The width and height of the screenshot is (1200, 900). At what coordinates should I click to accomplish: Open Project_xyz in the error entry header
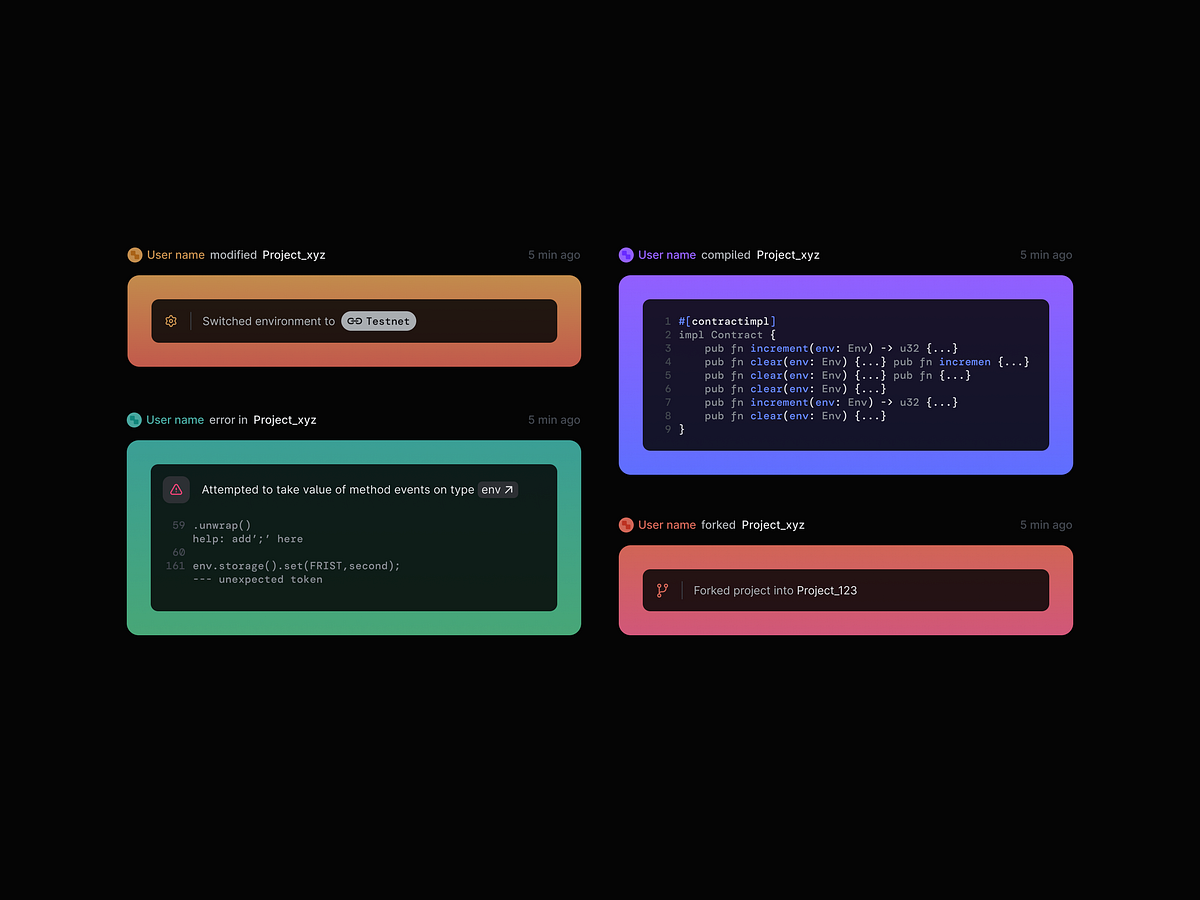coord(285,420)
